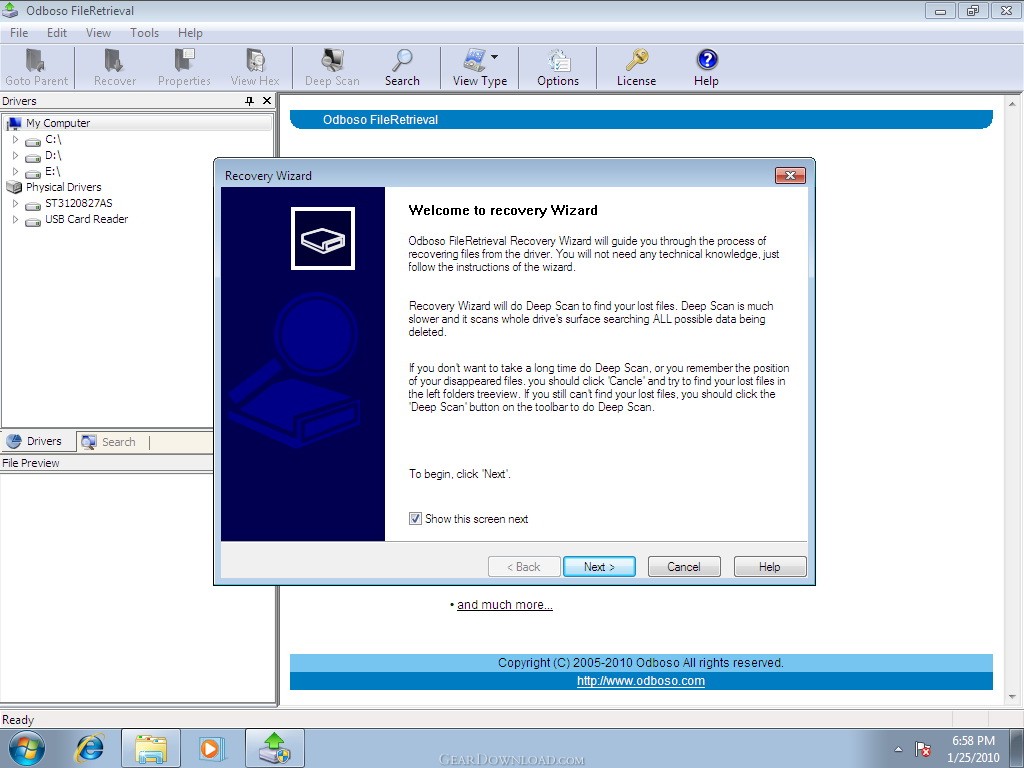This screenshot has height=768, width=1024.
Task: Open the Edit menu
Action: click(x=57, y=33)
